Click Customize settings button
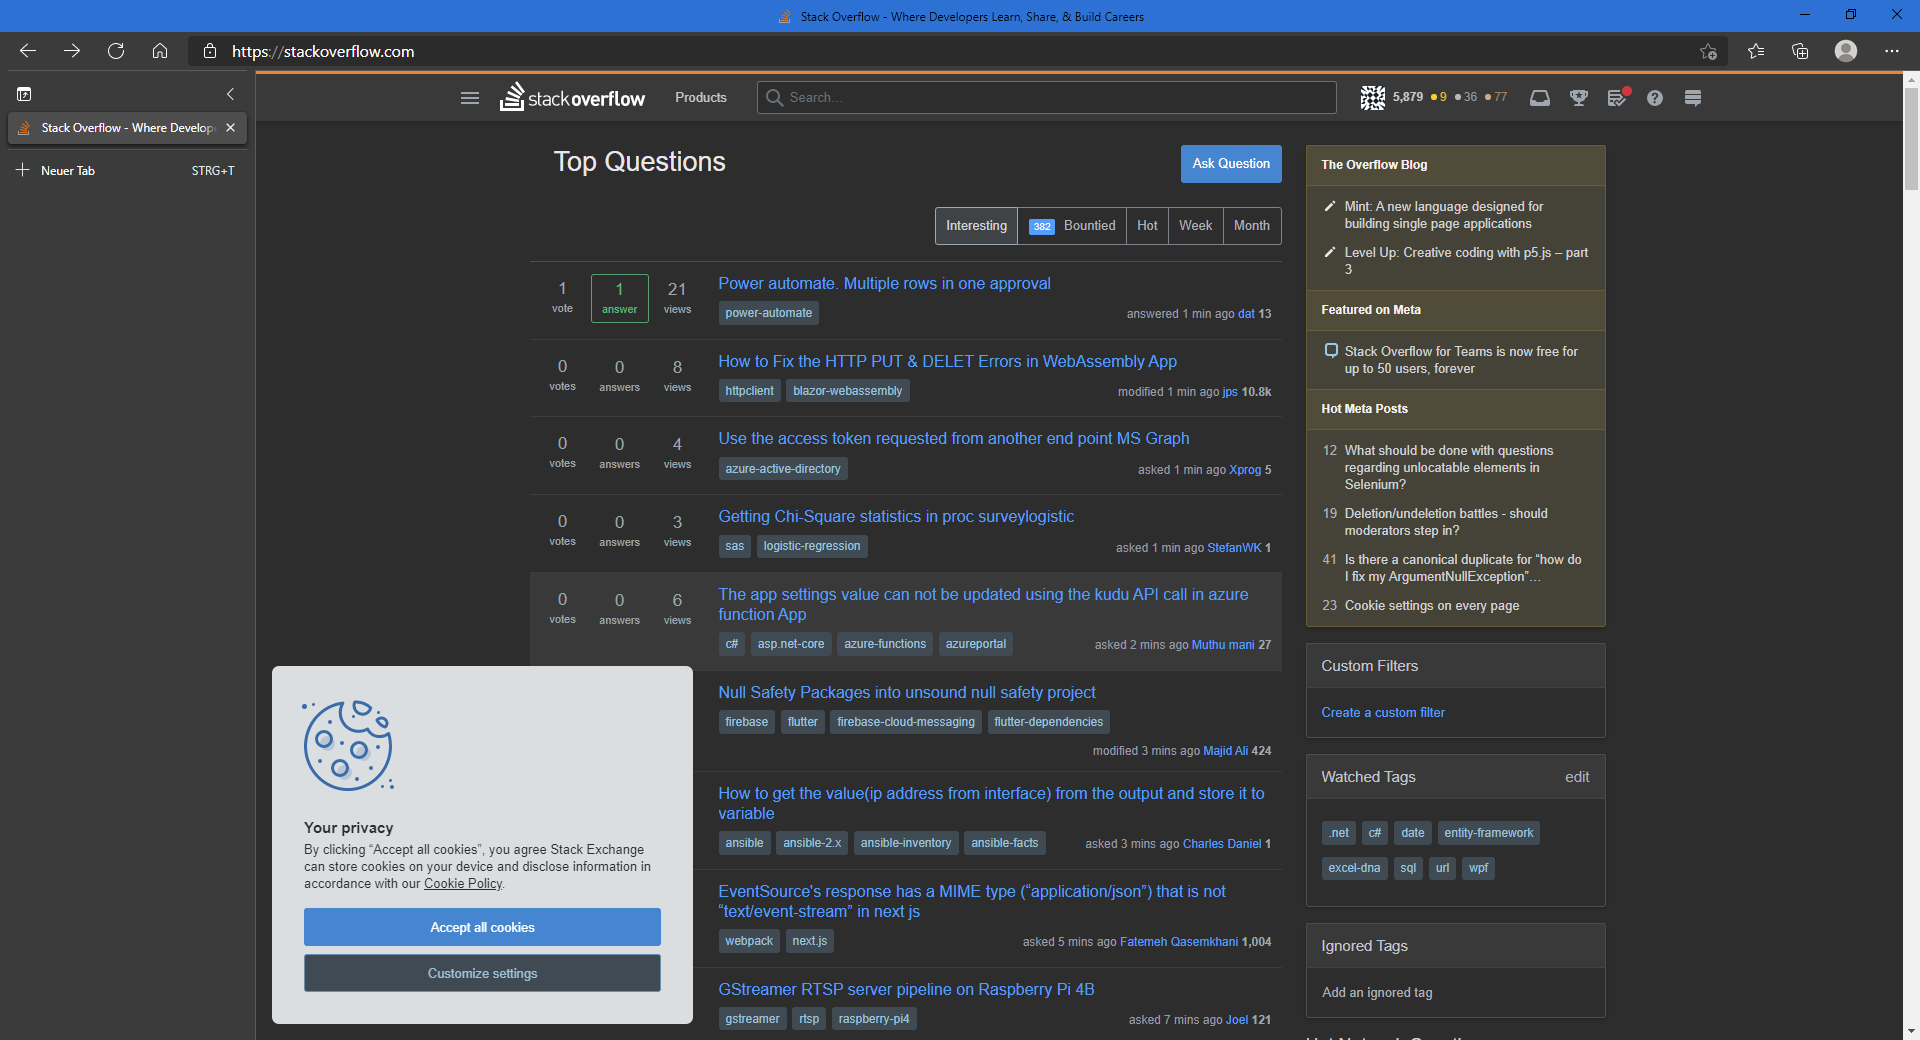This screenshot has height=1040, width=1920. click(x=482, y=974)
